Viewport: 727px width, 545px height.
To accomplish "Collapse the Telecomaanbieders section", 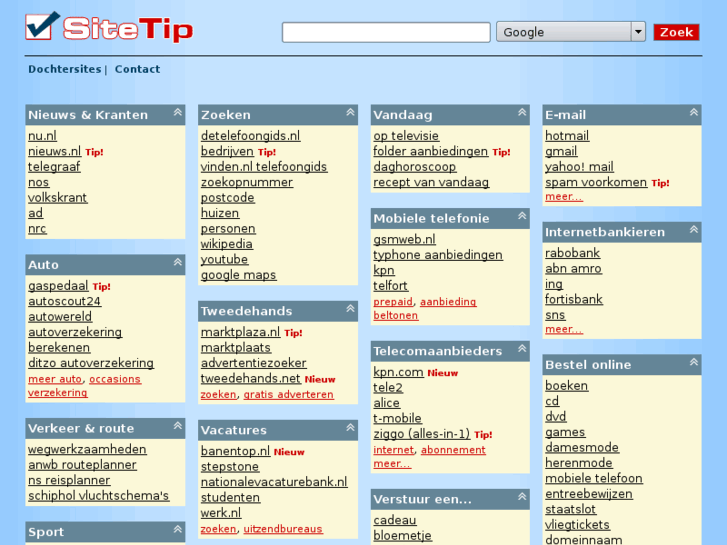I will [x=522, y=348].
